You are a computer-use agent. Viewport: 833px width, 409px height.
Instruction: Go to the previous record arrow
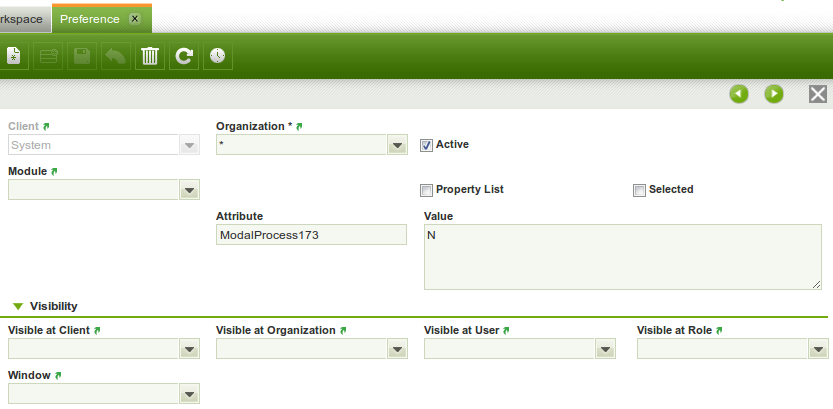(739, 94)
